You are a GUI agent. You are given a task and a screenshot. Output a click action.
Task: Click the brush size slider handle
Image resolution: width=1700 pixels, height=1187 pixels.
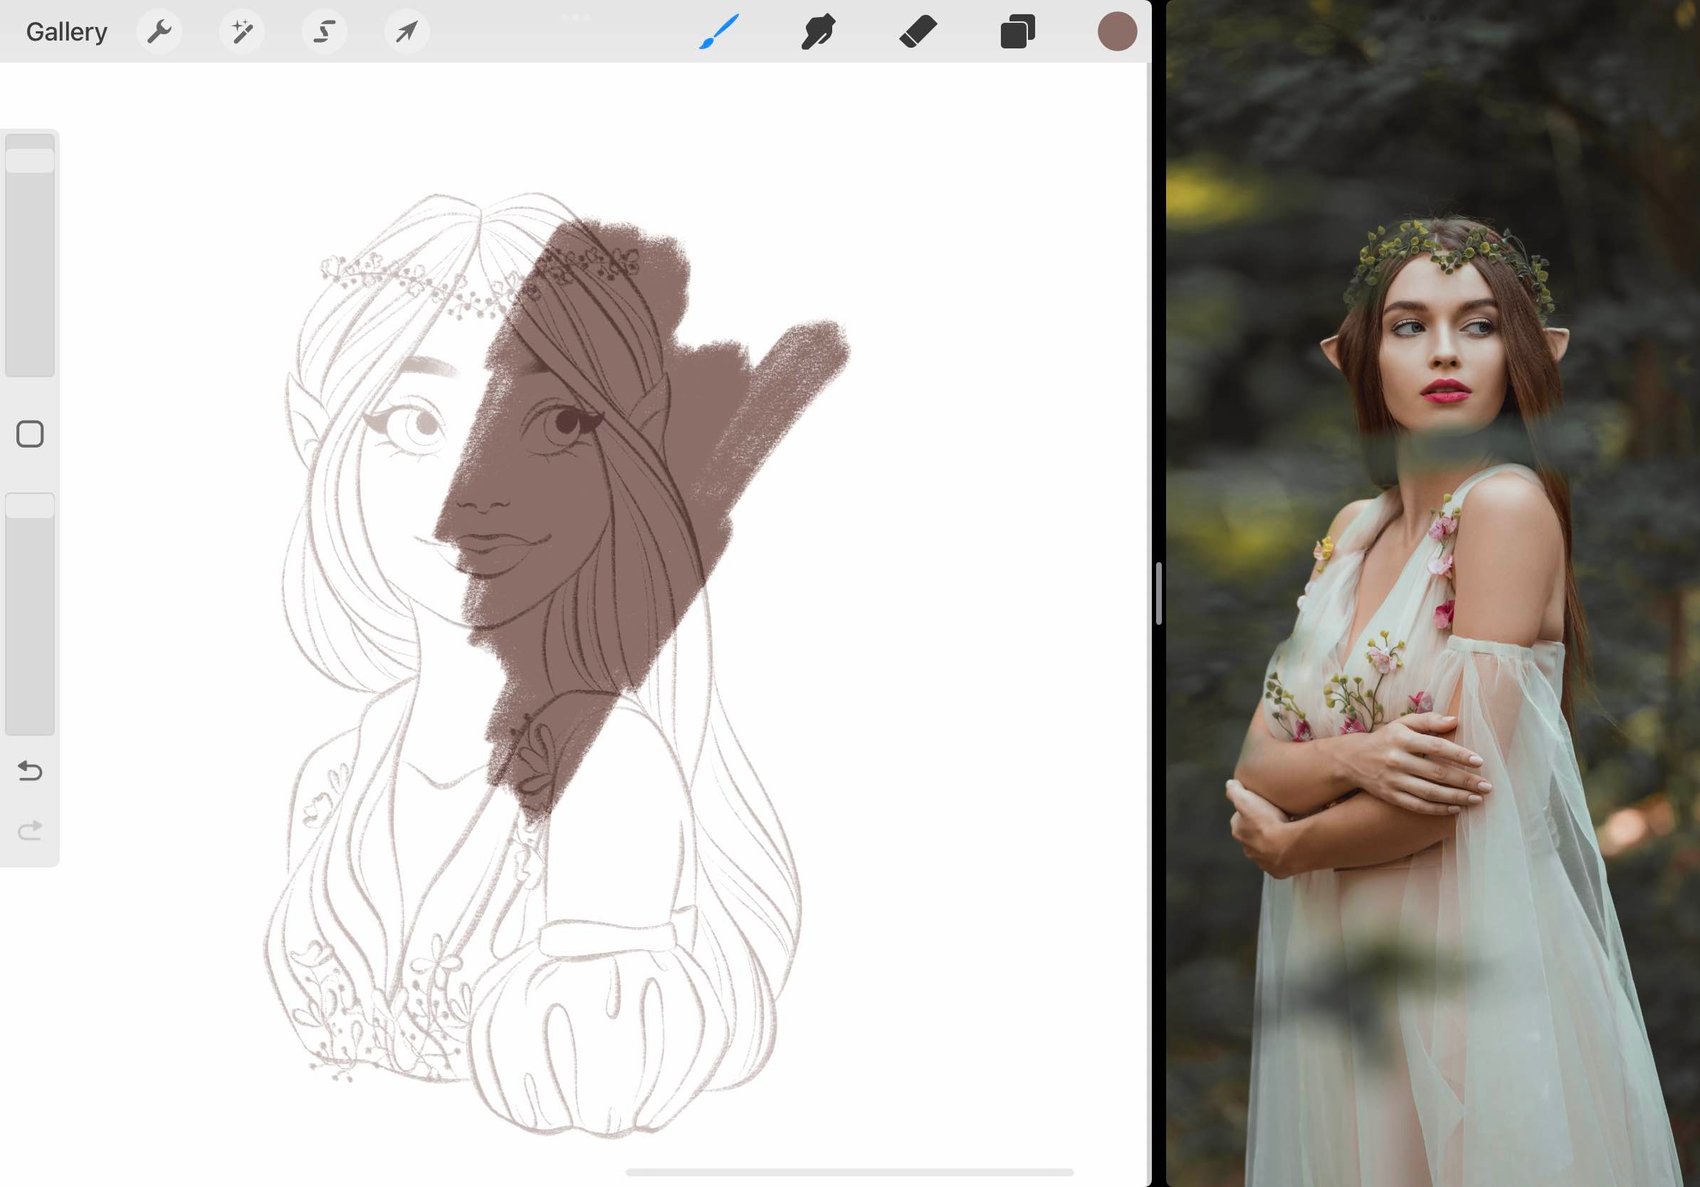pyautogui.click(x=30, y=161)
